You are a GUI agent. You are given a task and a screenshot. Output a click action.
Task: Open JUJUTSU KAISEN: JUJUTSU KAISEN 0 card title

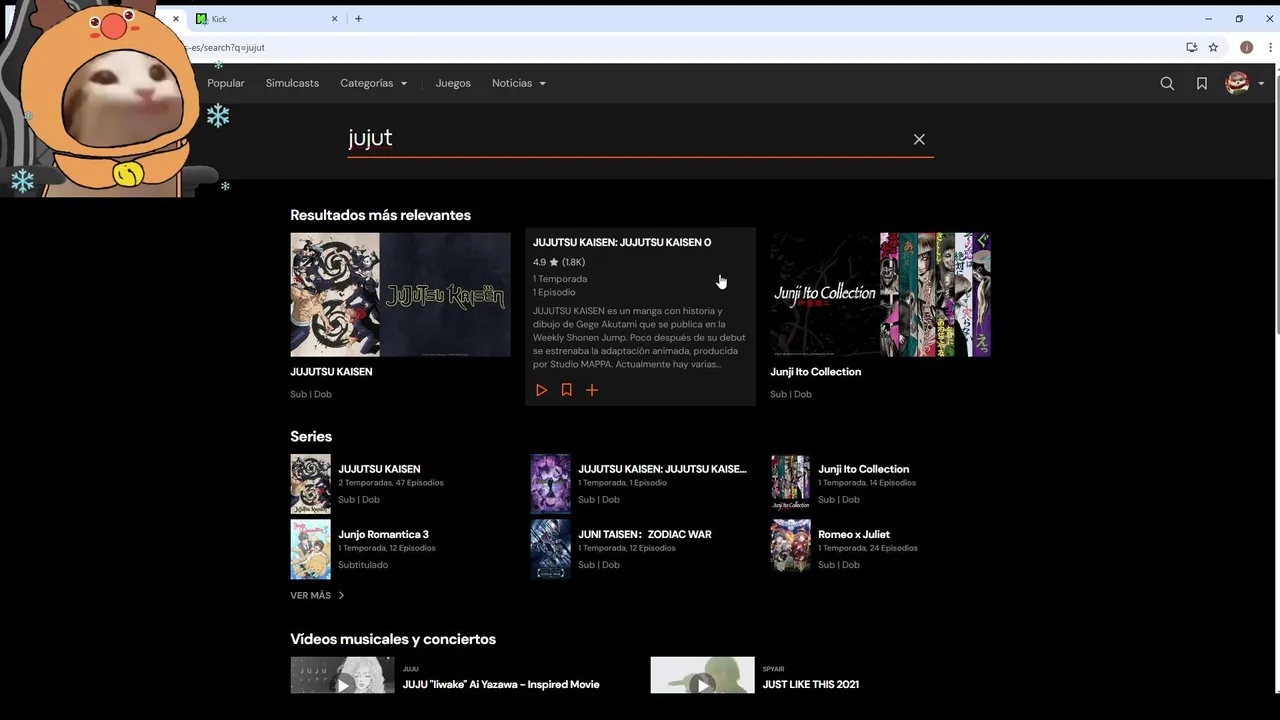coord(622,242)
